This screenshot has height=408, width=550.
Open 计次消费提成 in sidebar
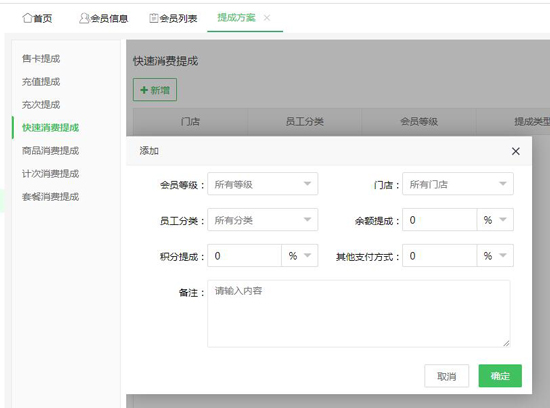pos(51,174)
